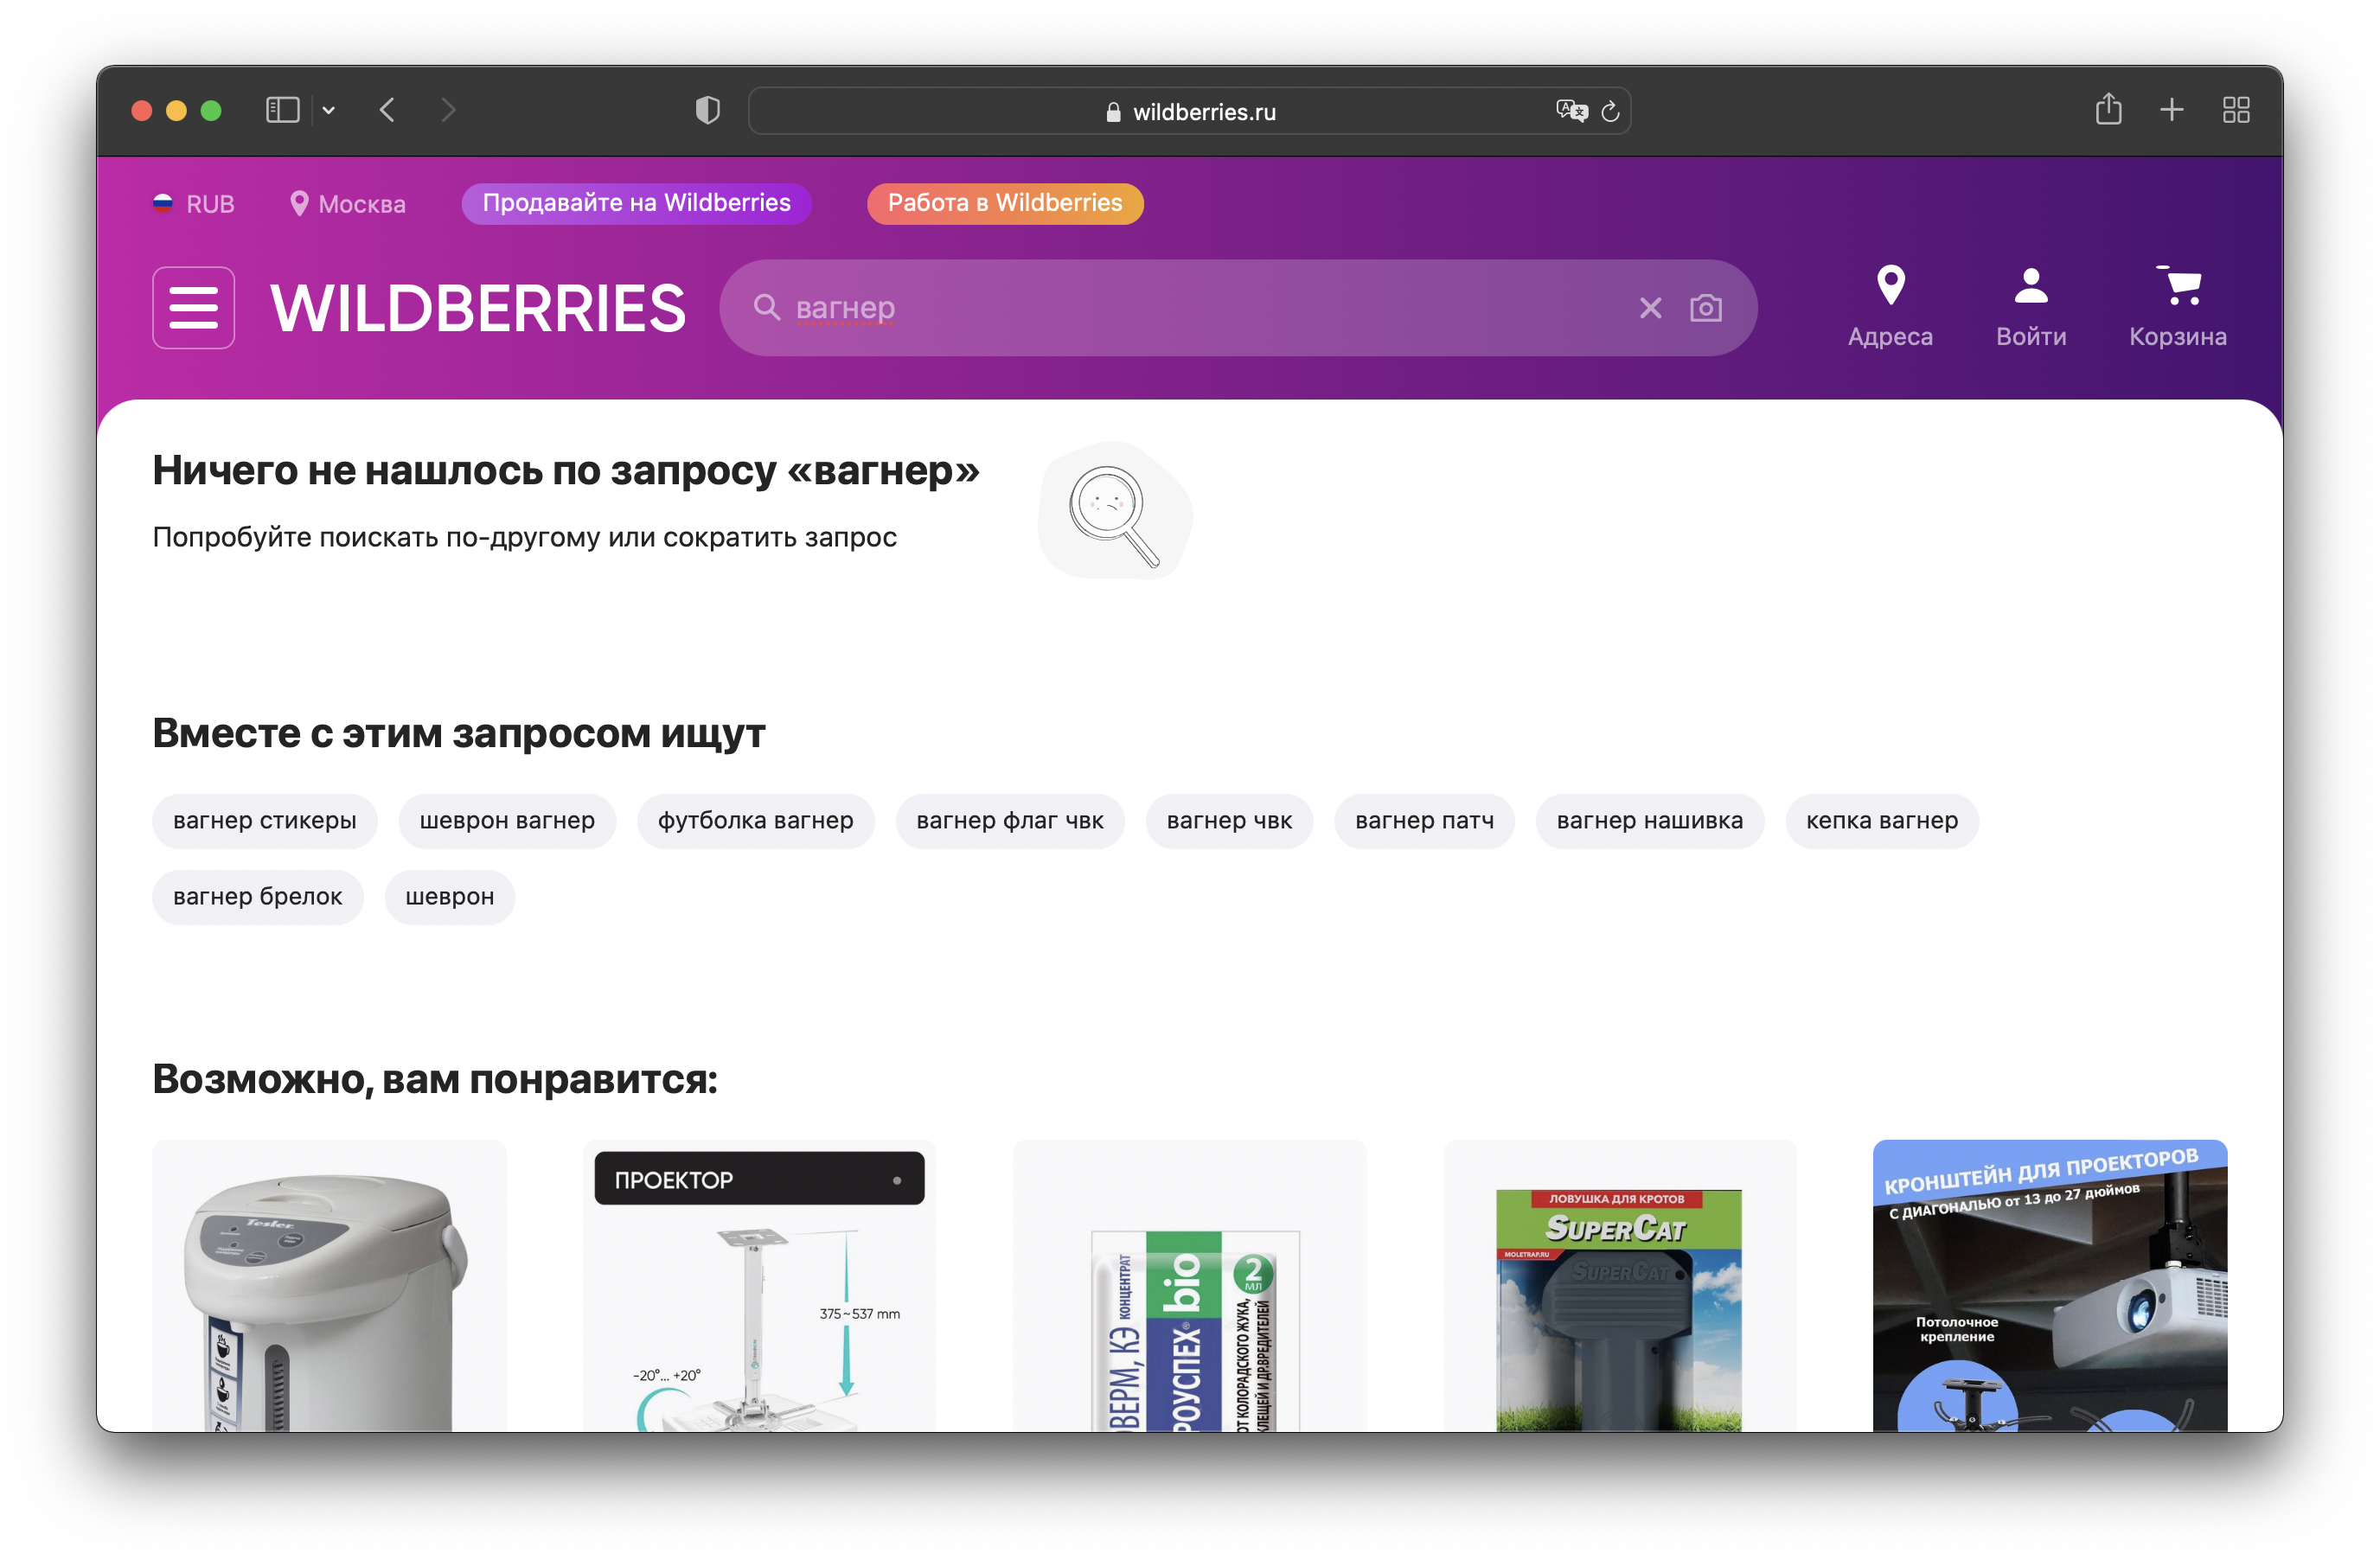Choose the шеврон вагнер suggestion chip
The width and height of the screenshot is (2380, 1560).
click(506, 821)
